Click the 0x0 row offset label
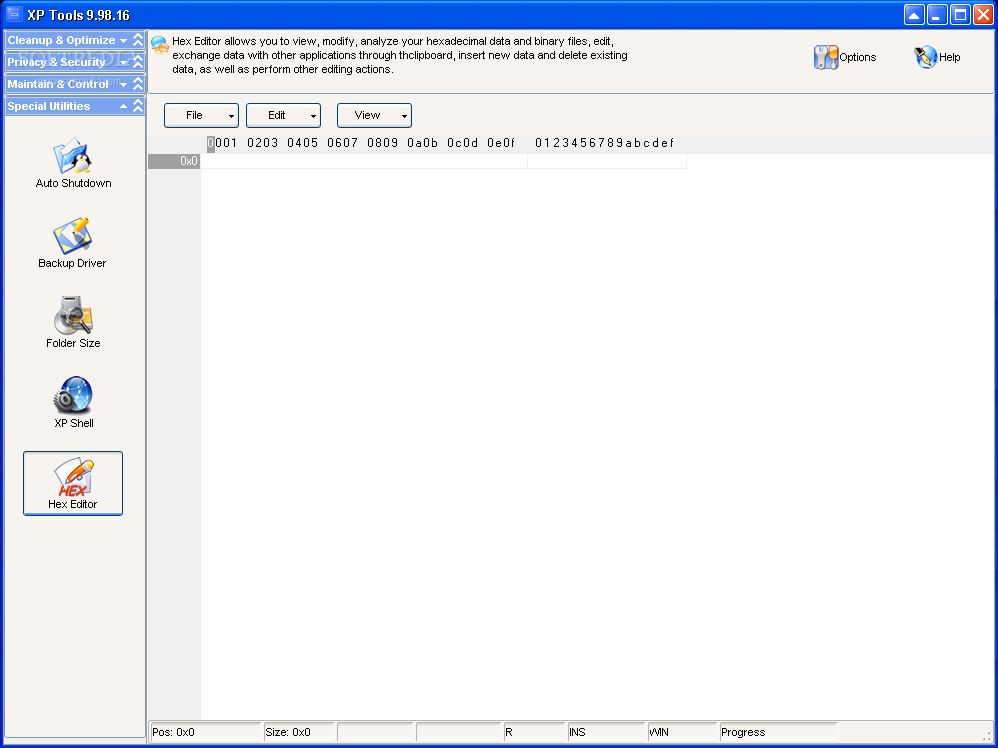The image size is (998, 748). [x=174, y=161]
